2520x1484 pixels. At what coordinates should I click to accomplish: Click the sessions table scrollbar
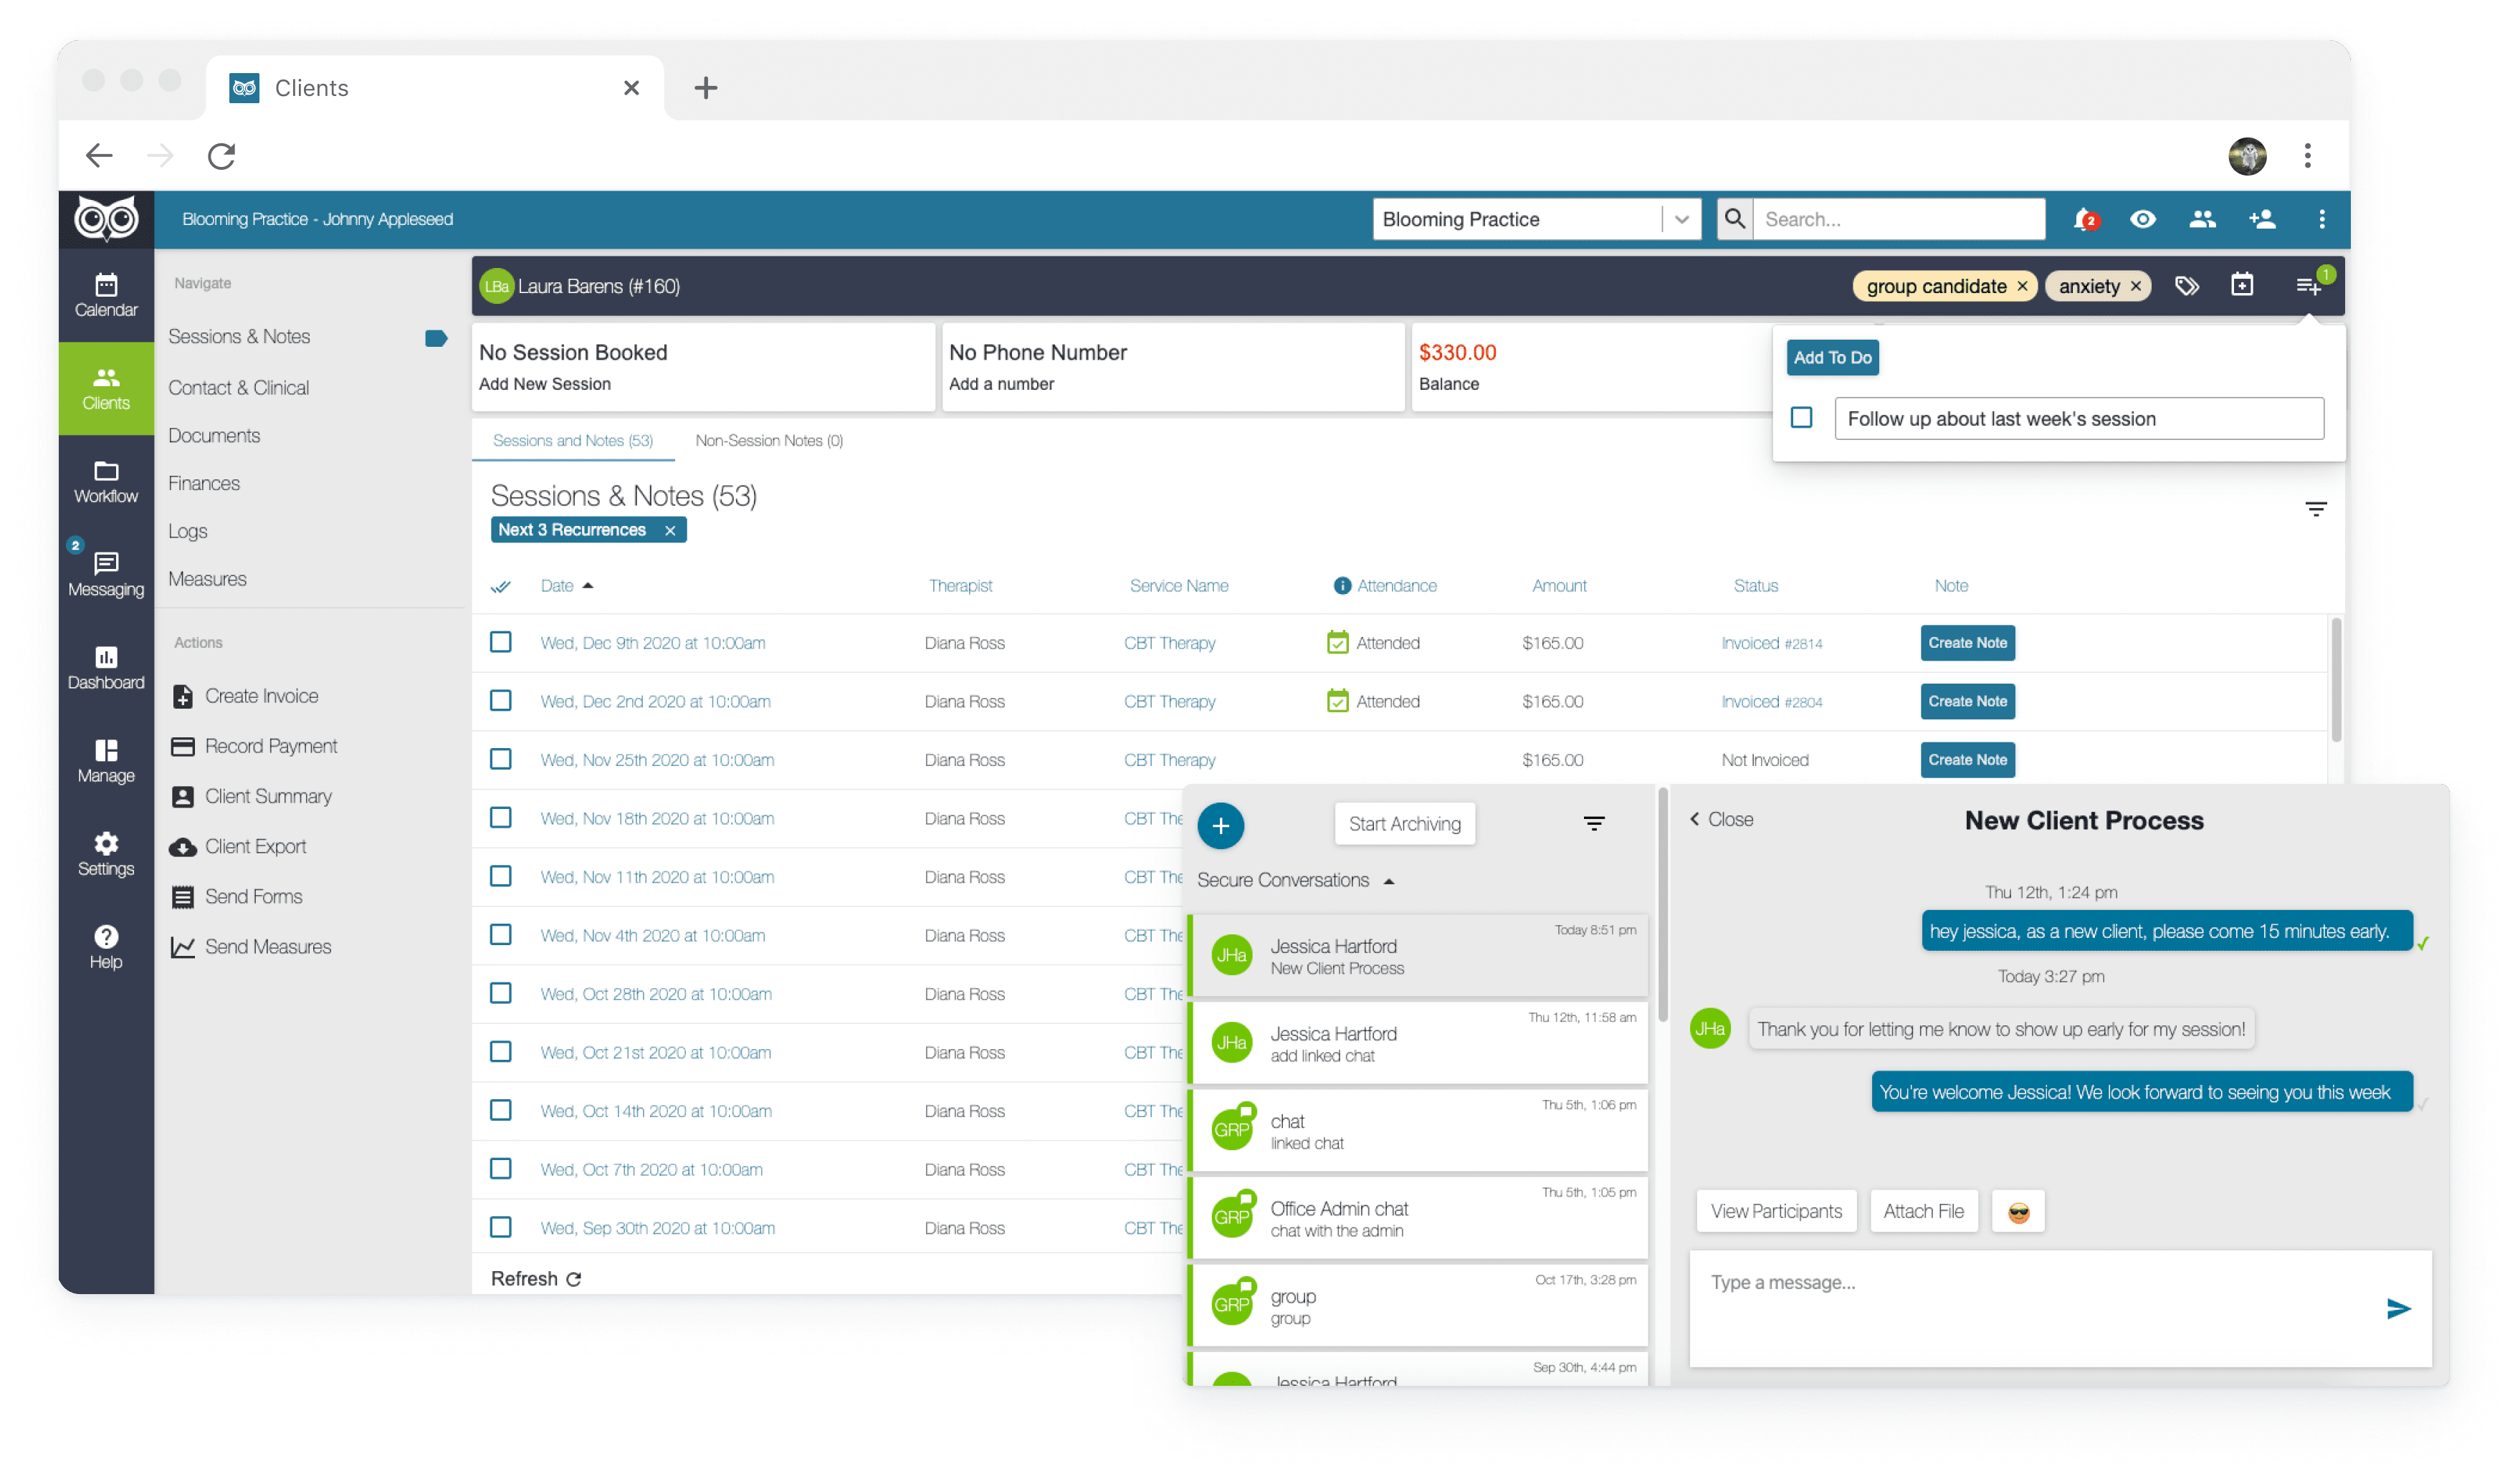tap(2336, 681)
